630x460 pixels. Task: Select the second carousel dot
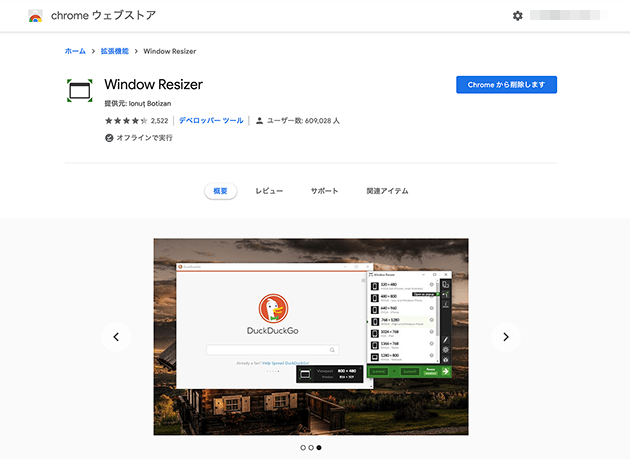coord(311,448)
